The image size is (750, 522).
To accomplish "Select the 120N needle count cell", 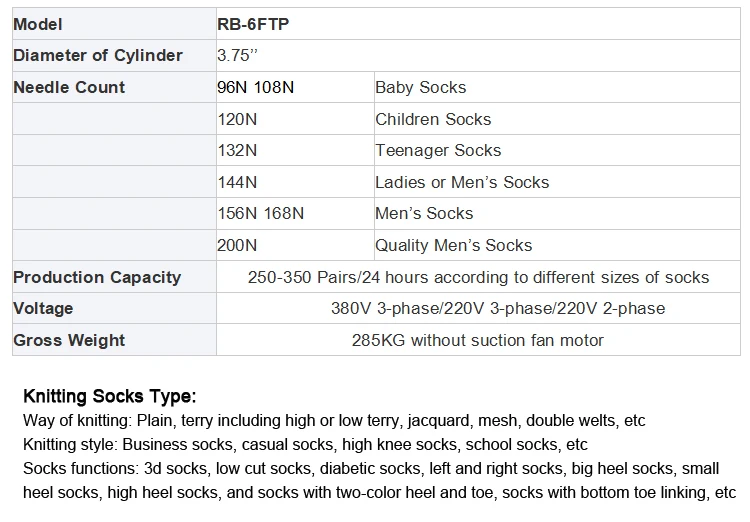I will pyautogui.click(x=237, y=120).
